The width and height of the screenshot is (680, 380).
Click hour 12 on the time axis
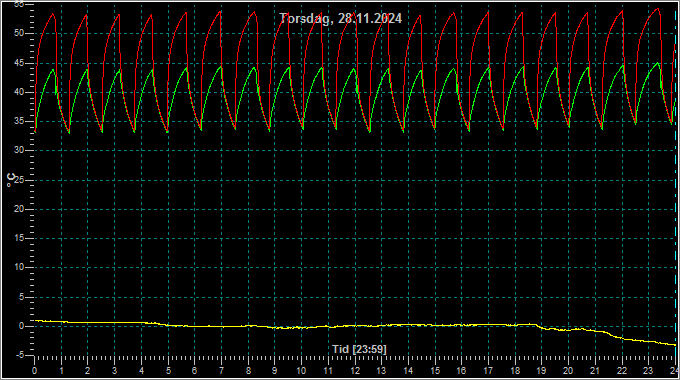(355, 371)
